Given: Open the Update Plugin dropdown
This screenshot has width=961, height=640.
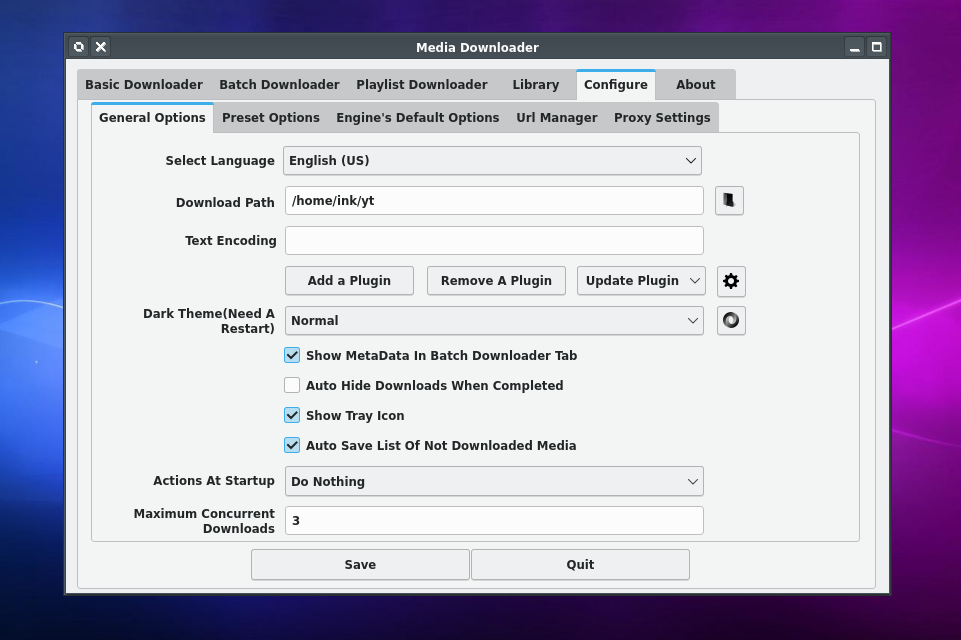Looking at the screenshot, I should (641, 281).
